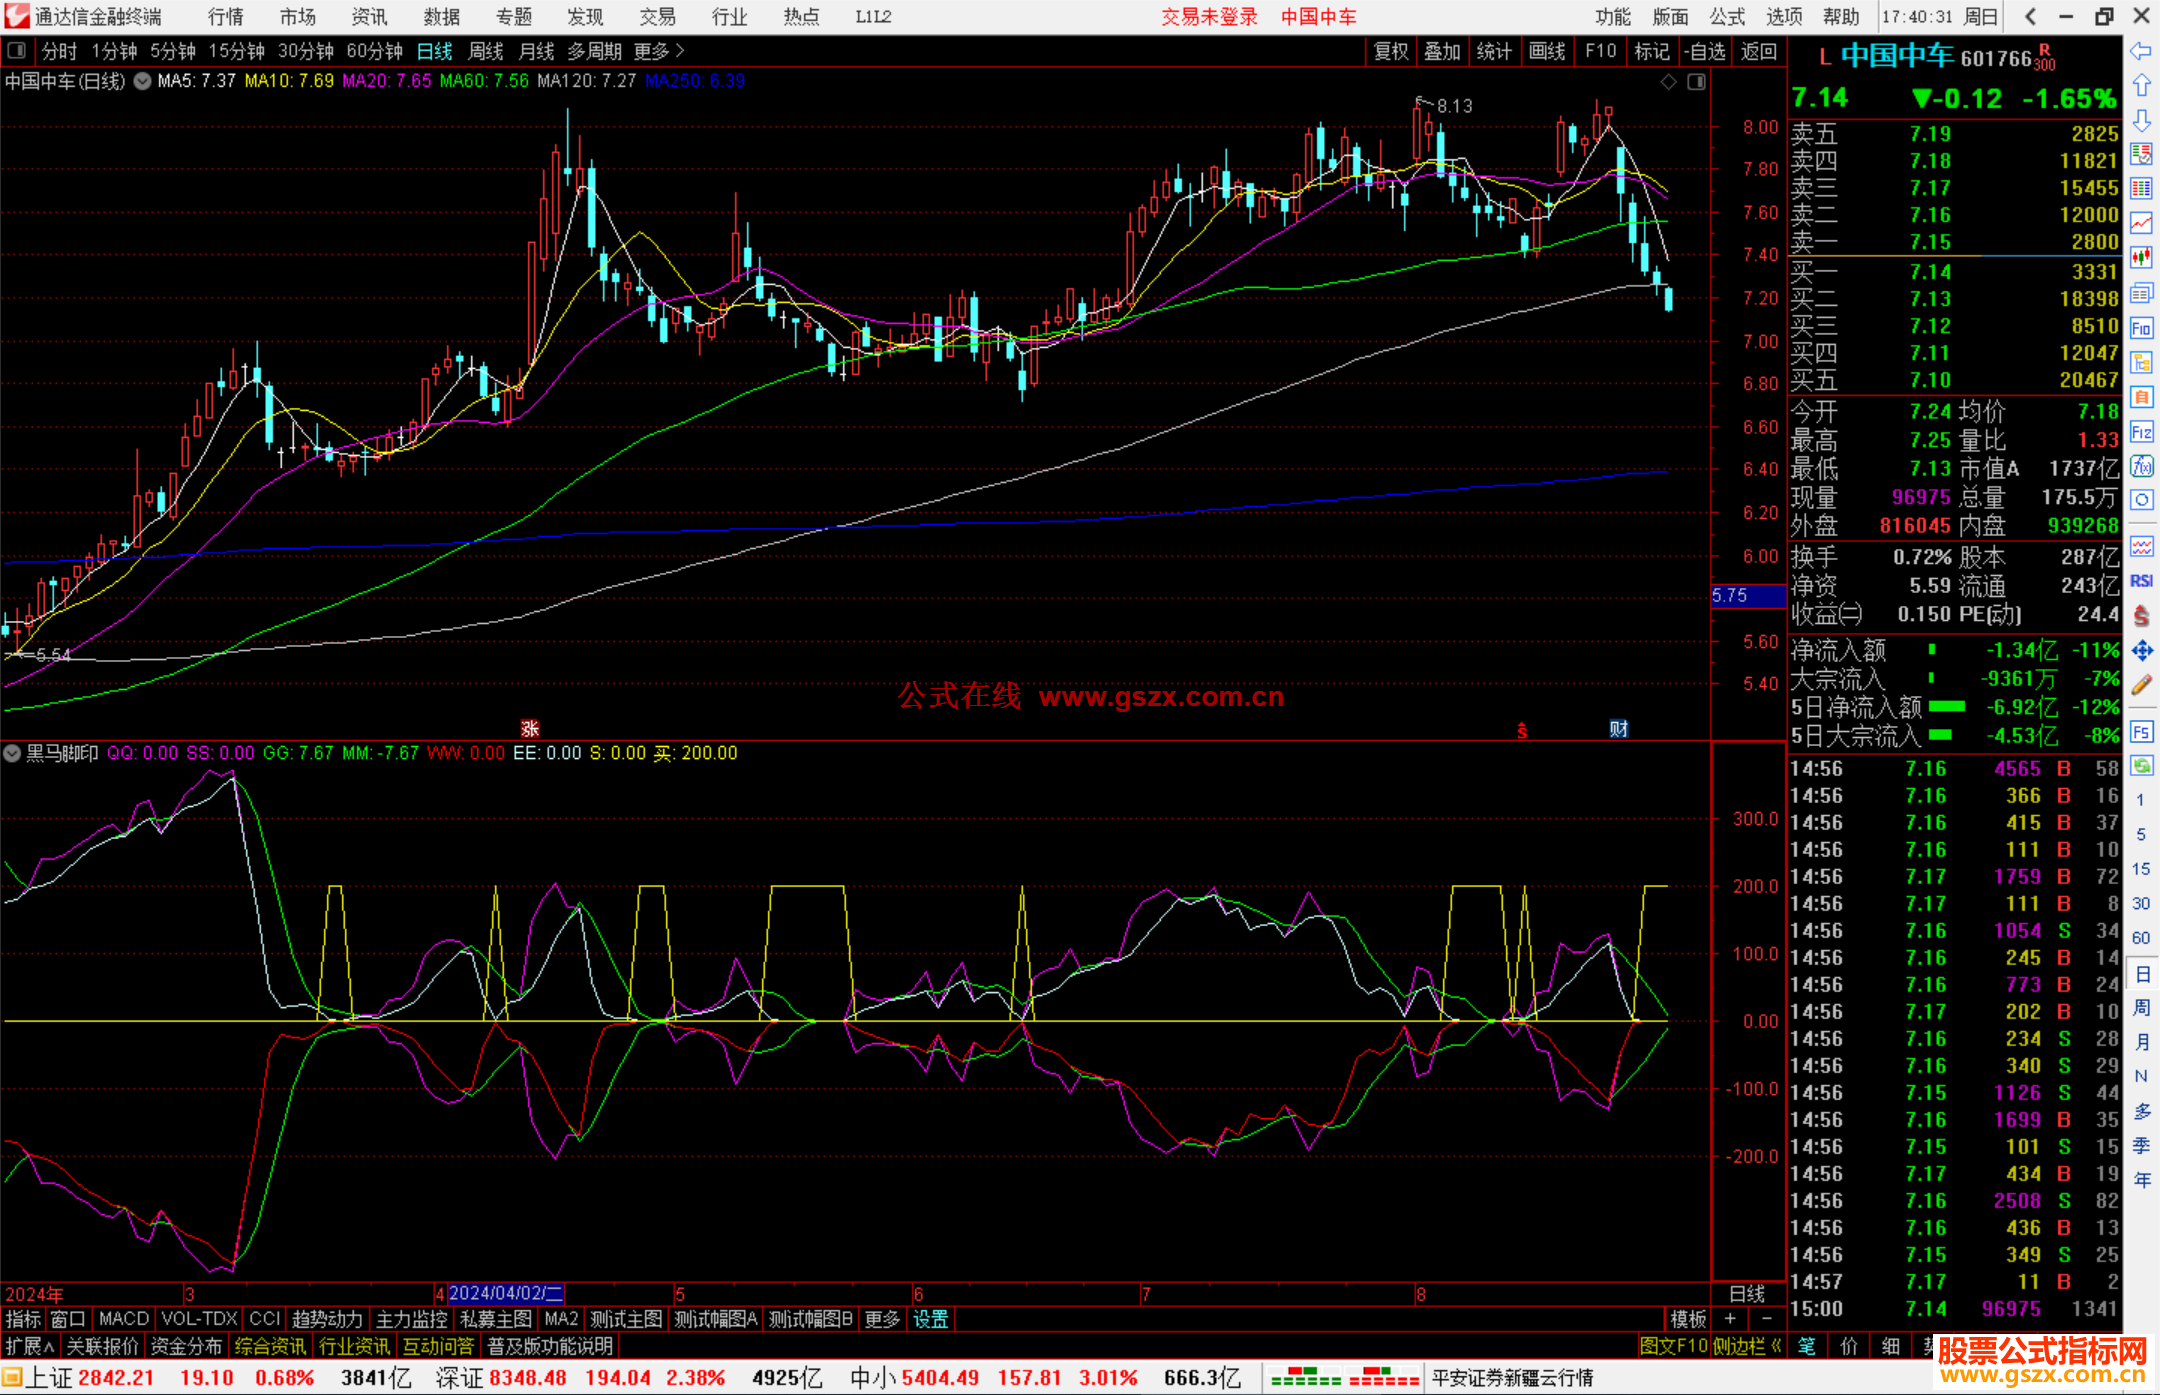Click the back arrow icon in right sidebar
Screen dimensions: 2160x1395
coord(2141,51)
